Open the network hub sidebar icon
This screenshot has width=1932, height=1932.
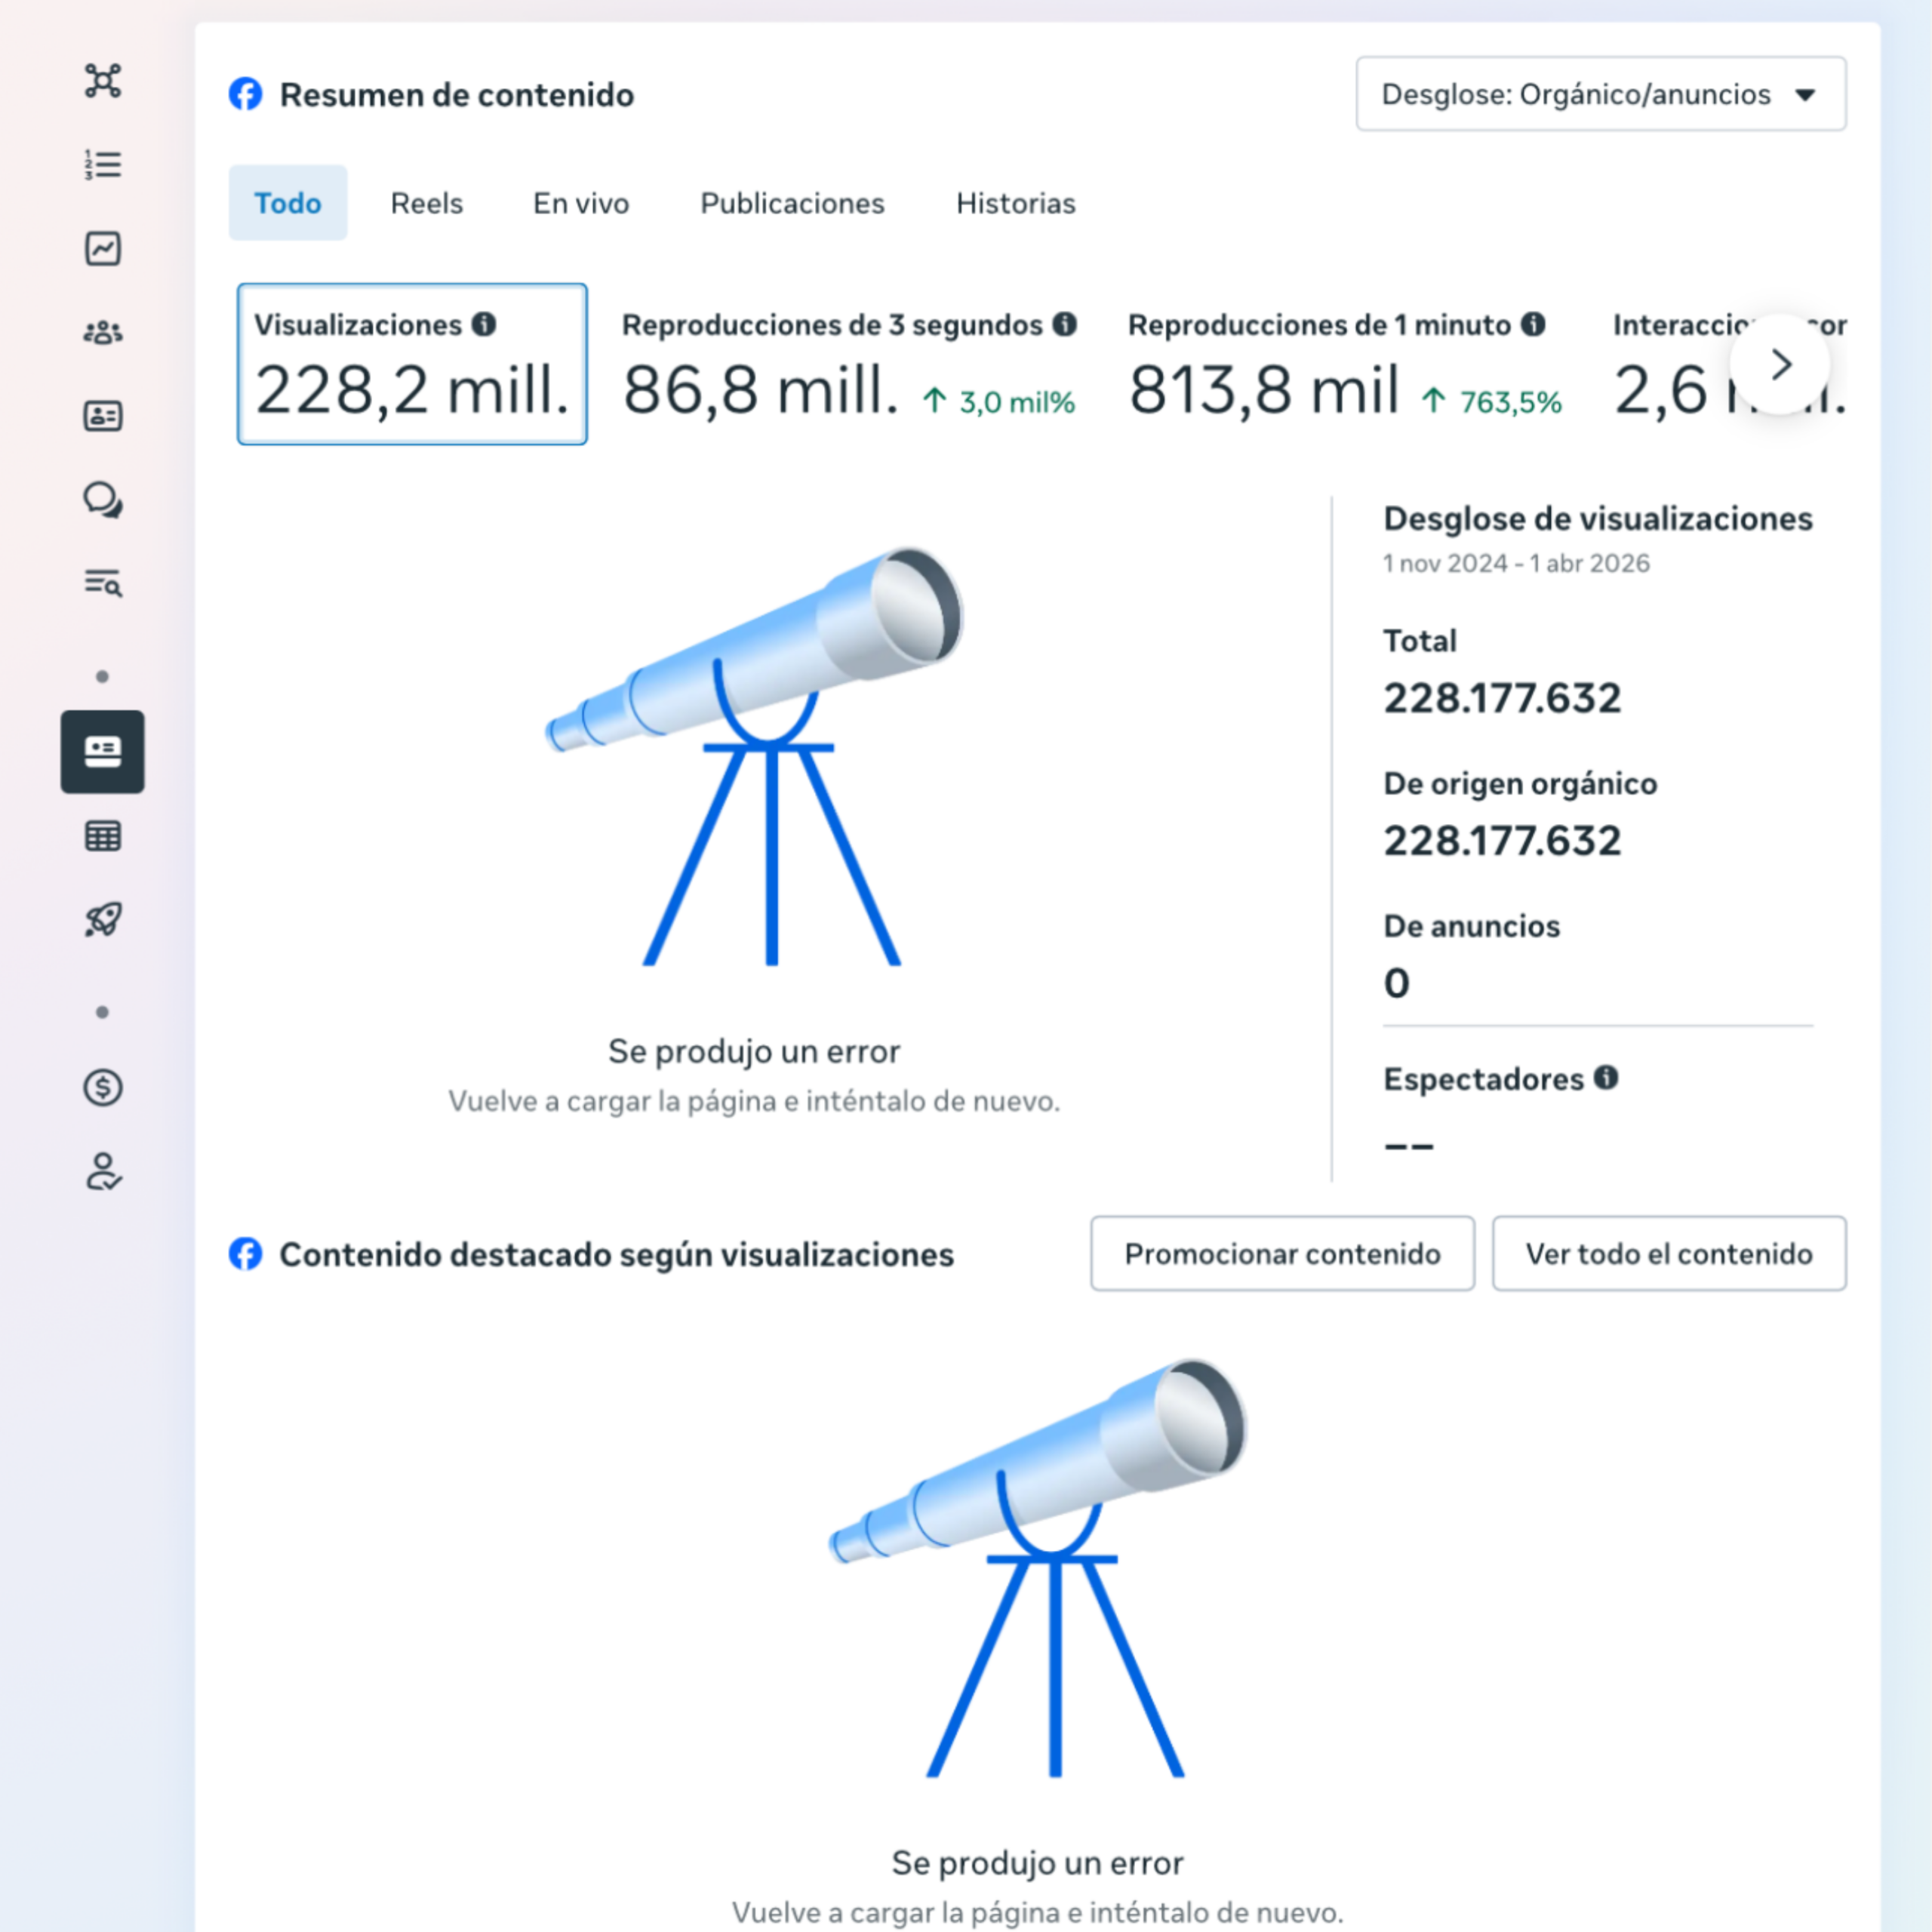103,81
